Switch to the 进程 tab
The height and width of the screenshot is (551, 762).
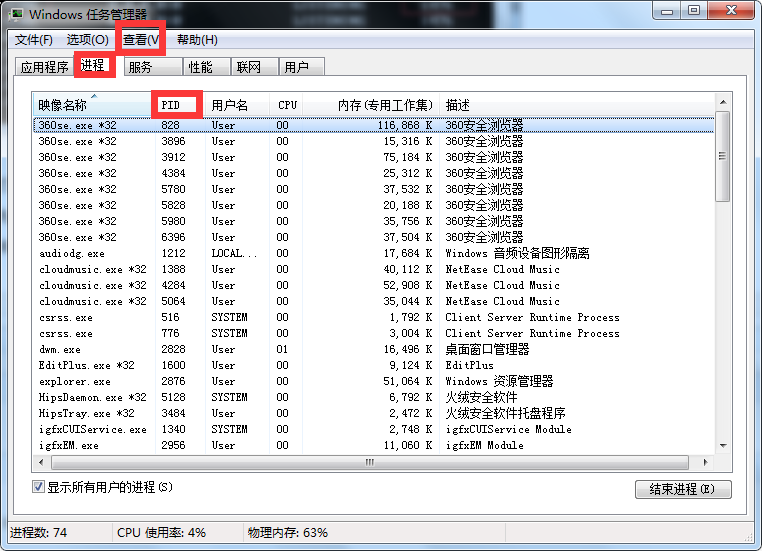(94, 65)
